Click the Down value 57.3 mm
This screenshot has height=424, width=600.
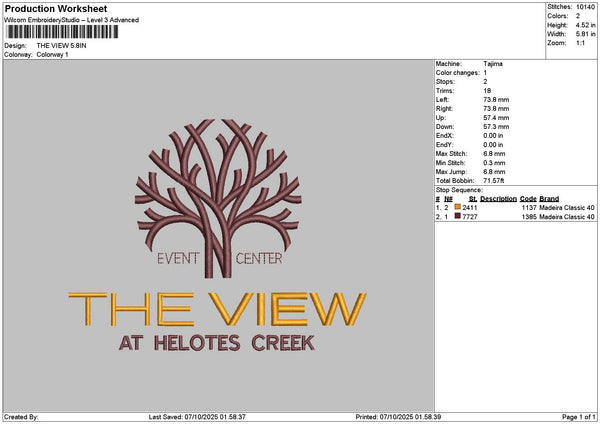pos(496,127)
